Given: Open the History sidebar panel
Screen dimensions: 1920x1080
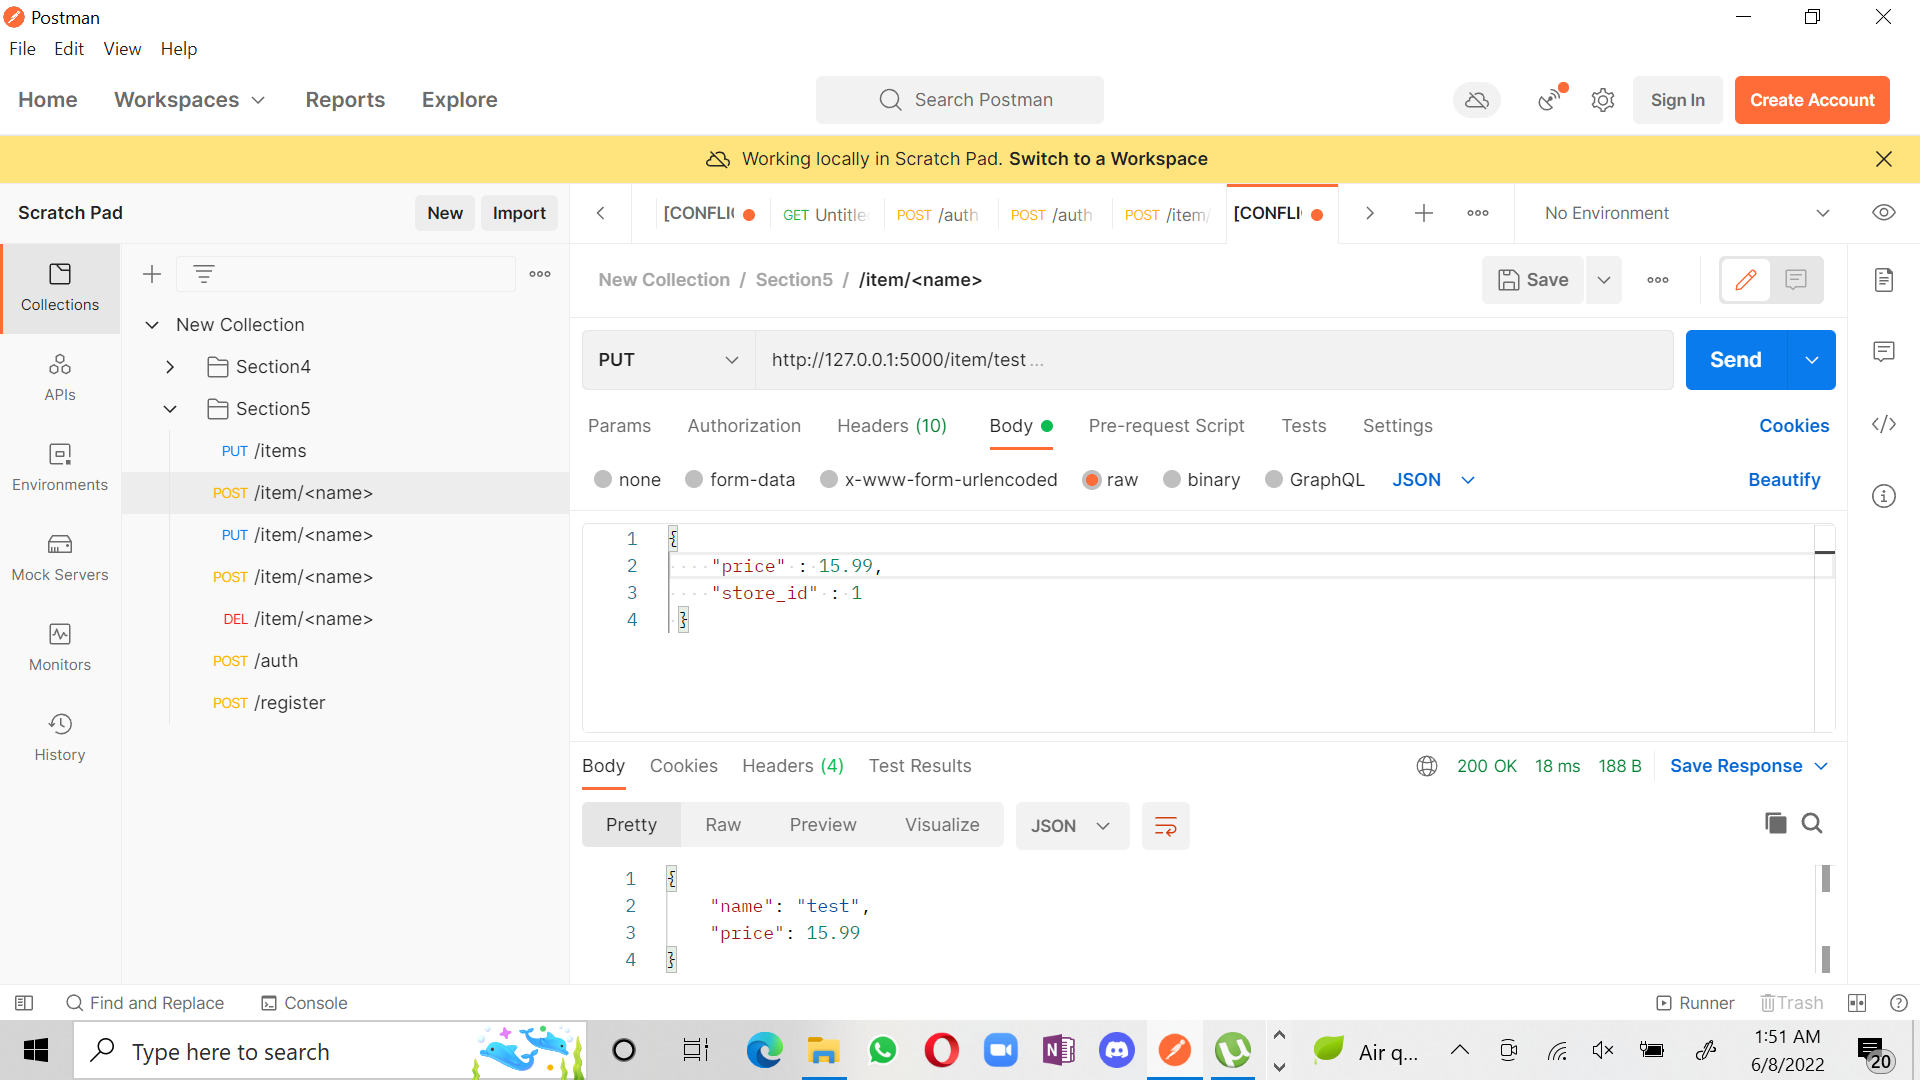Looking at the screenshot, I should coord(60,738).
